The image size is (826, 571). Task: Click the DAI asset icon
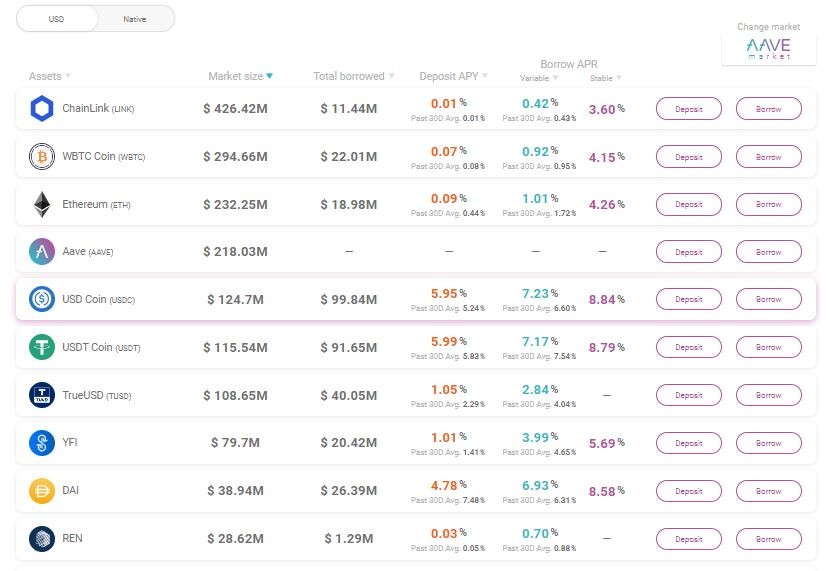tap(42, 490)
